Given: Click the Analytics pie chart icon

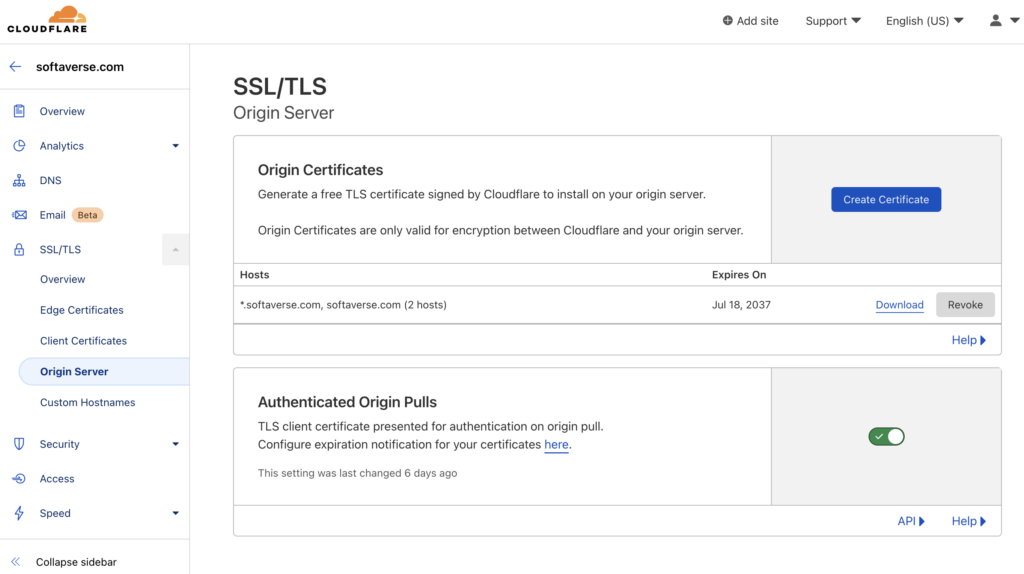Looking at the screenshot, I should 19,146.
